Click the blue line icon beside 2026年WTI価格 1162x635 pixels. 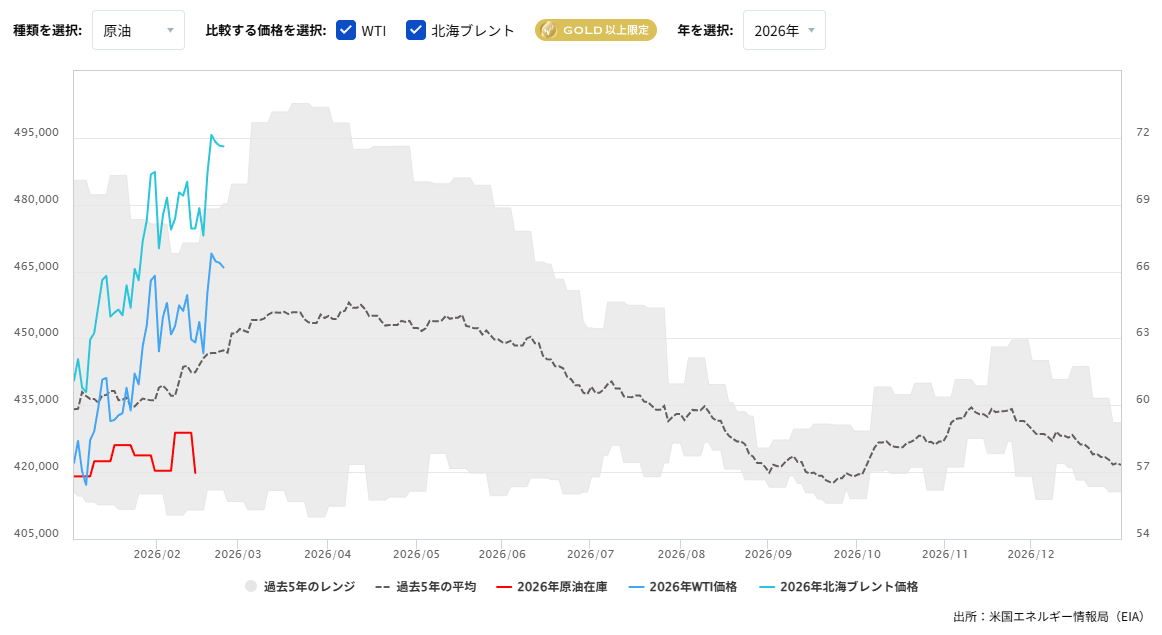pos(638,586)
